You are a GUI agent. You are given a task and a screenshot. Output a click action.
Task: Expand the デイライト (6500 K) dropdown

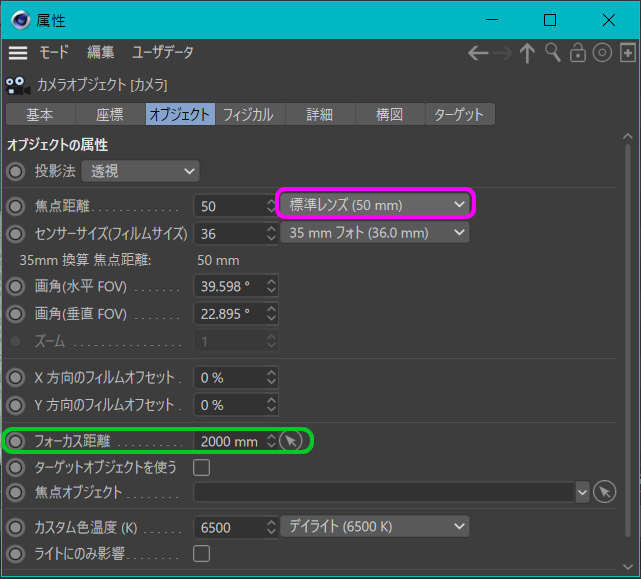pyautogui.click(x=376, y=526)
